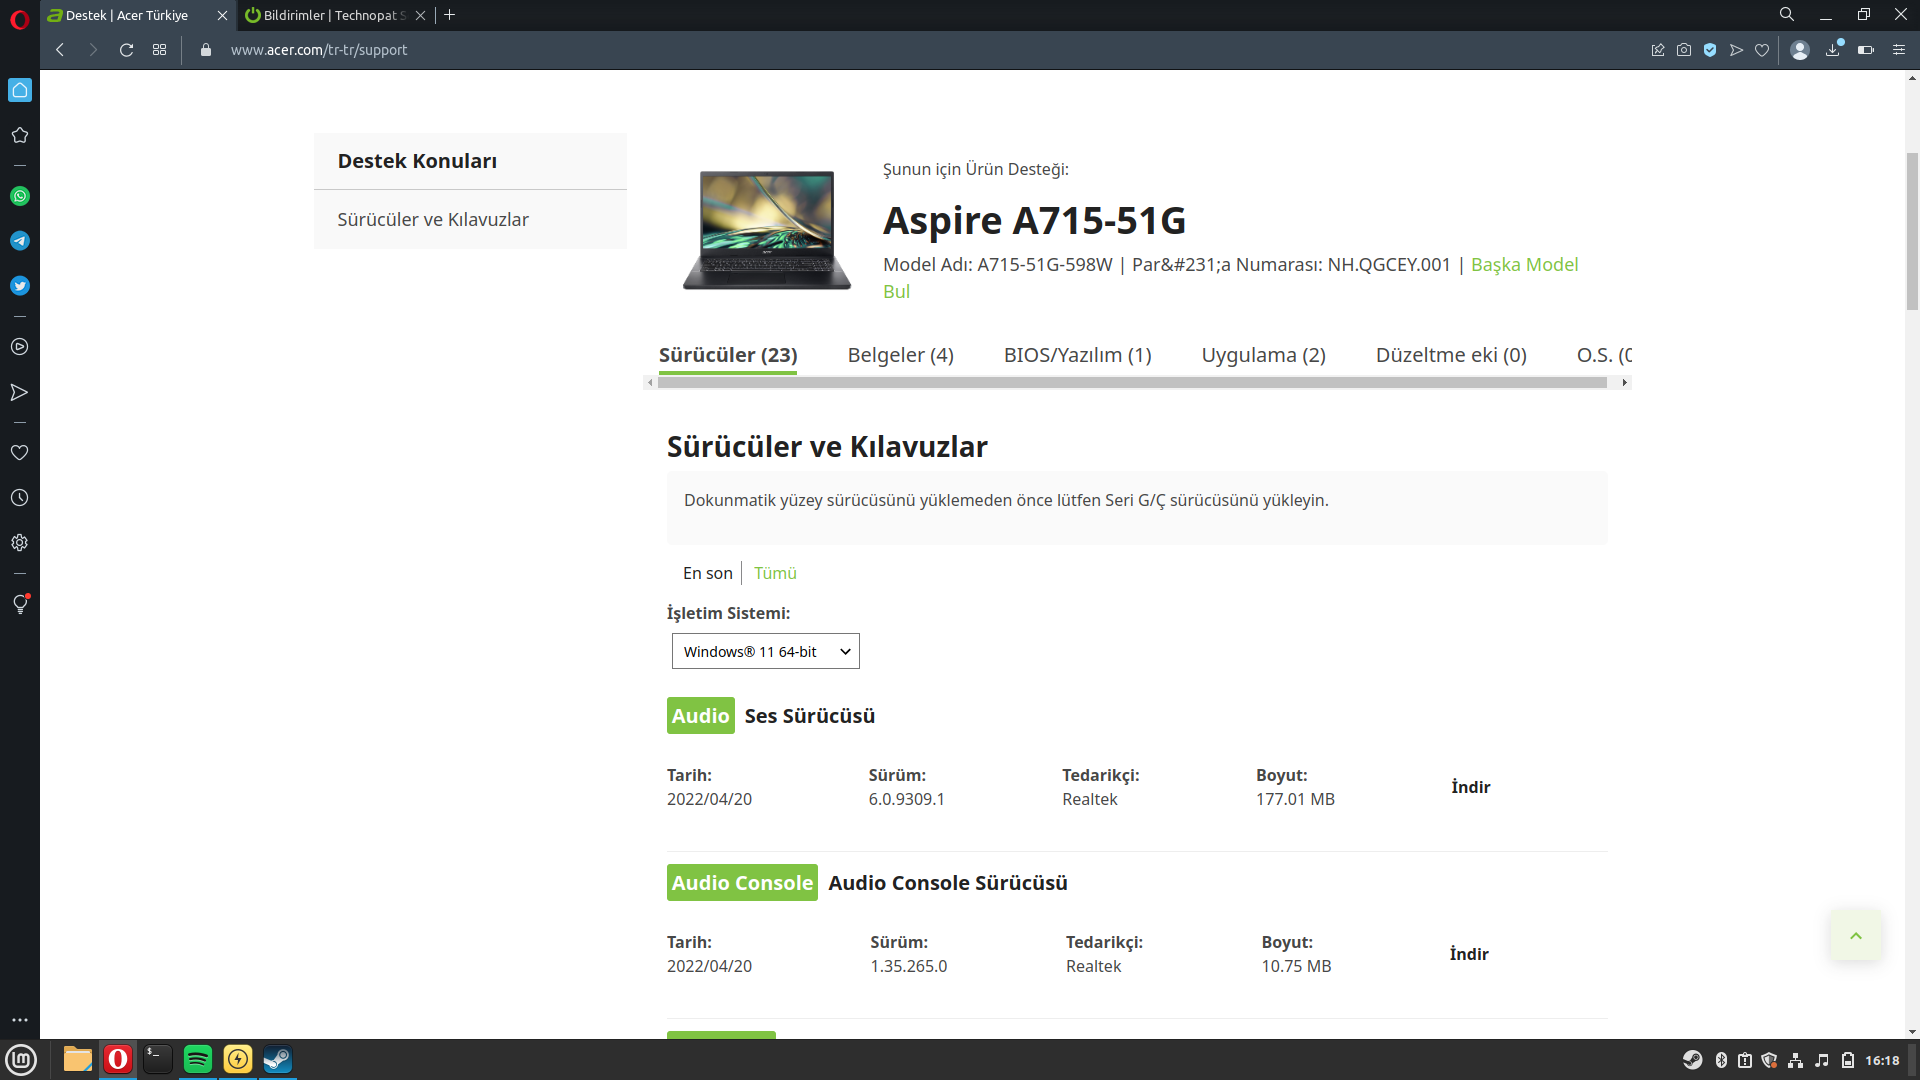
Task: Open the İşletim Sistemi dropdown
Action: (765, 651)
